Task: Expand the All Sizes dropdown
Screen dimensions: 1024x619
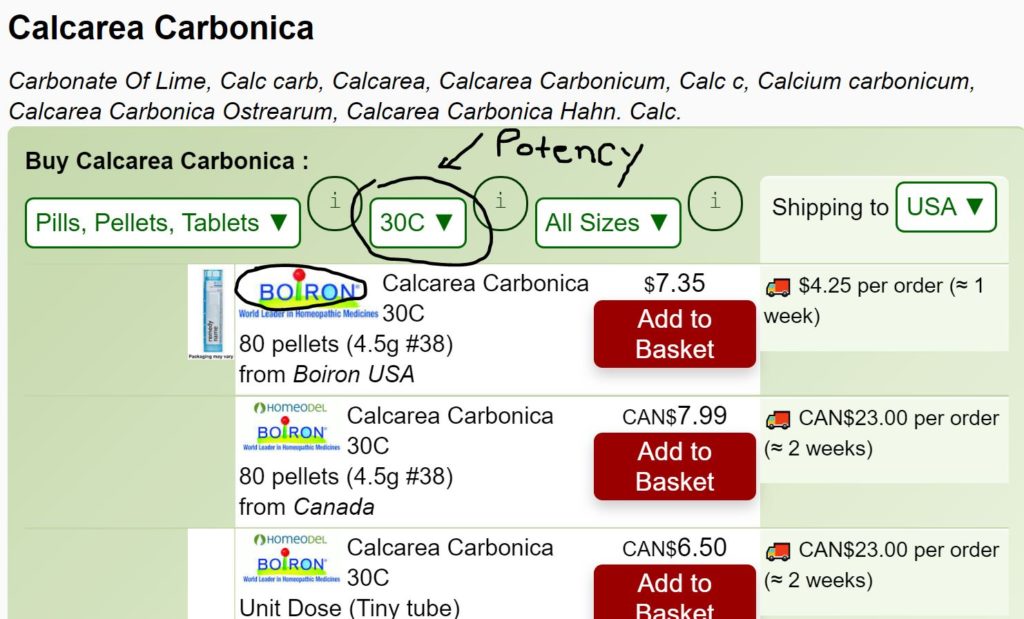Action: tap(607, 223)
